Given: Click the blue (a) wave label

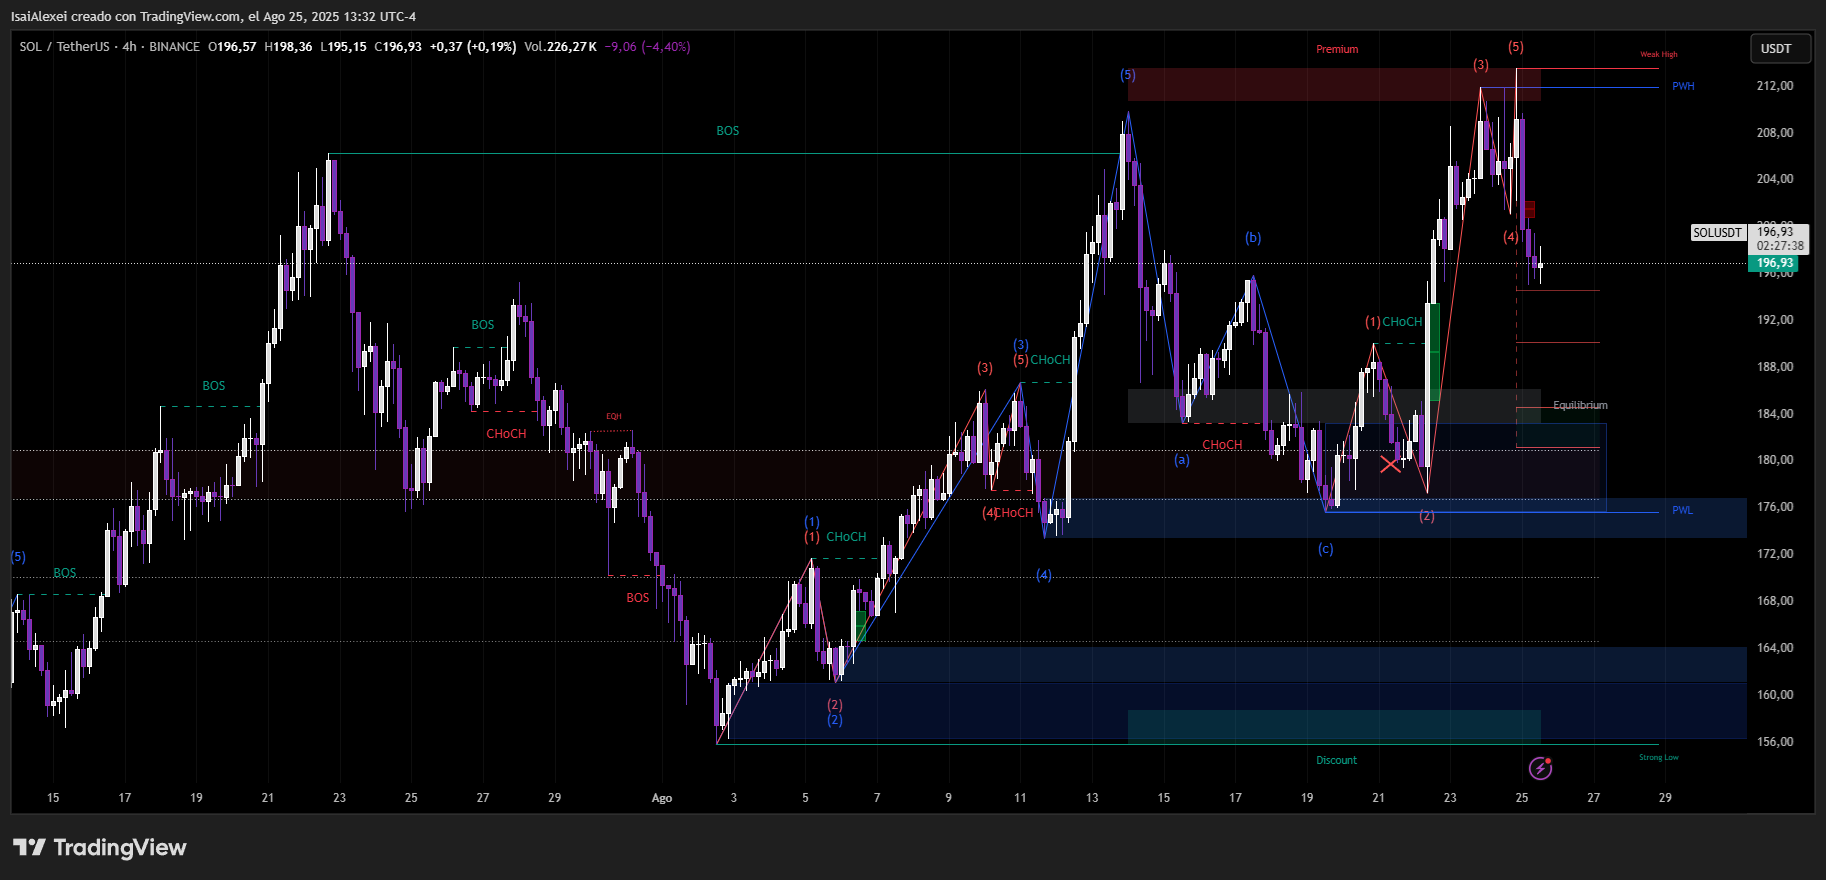Looking at the screenshot, I should click(1182, 460).
